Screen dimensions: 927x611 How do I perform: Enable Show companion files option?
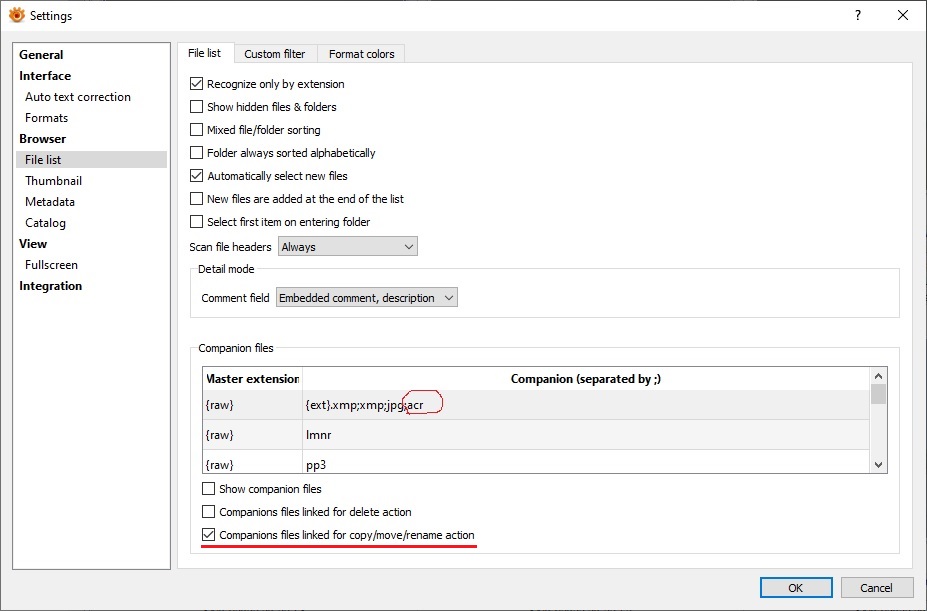point(209,489)
